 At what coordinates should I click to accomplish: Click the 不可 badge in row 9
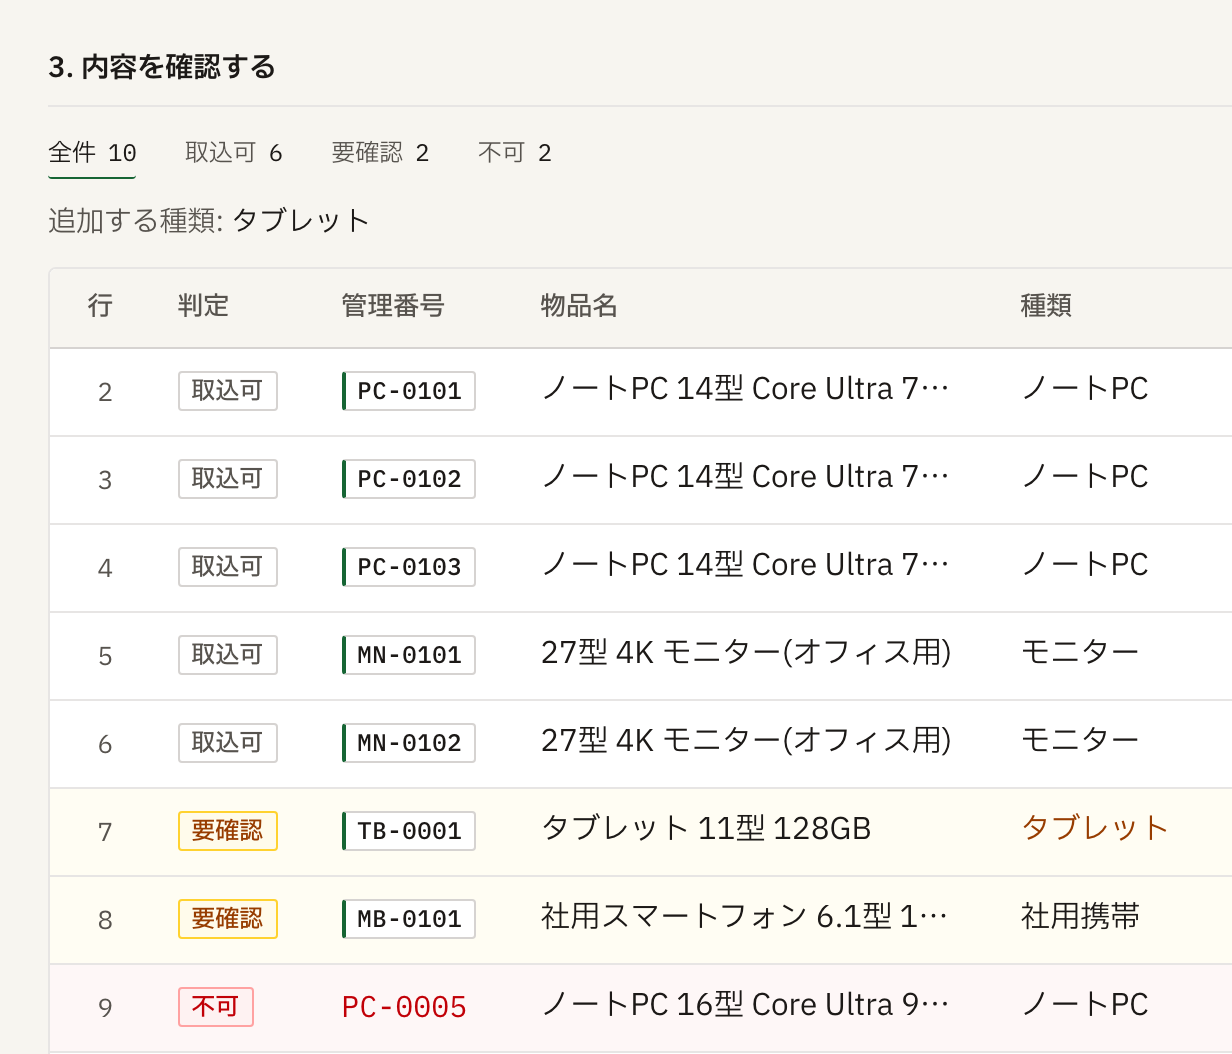click(216, 1007)
